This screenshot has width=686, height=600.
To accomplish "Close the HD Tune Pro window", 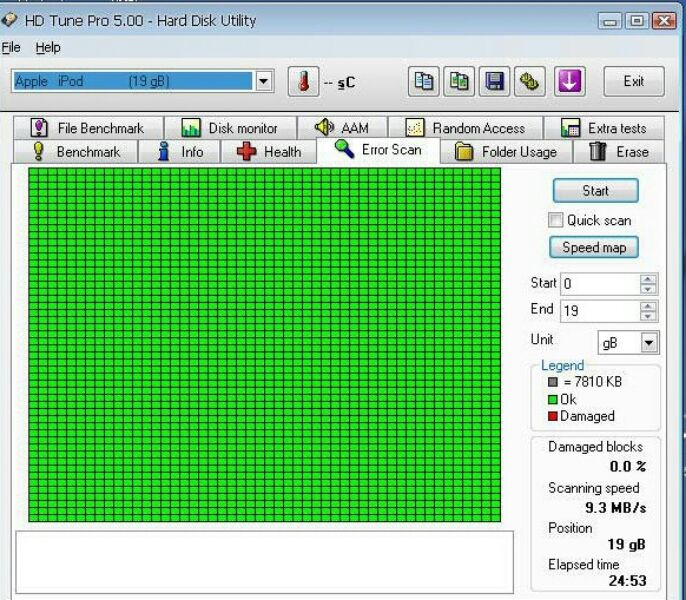I will 664,21.
